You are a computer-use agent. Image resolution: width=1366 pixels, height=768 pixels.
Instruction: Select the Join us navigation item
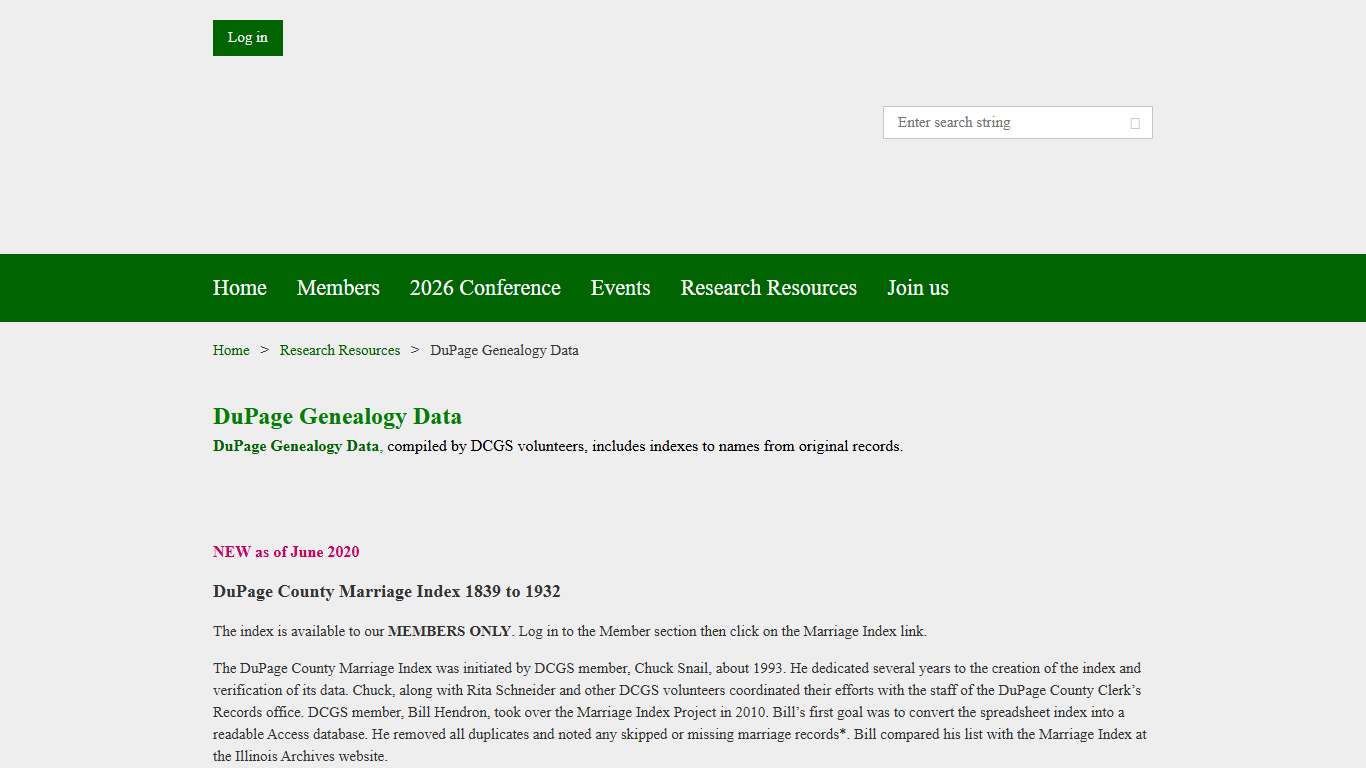tap(917, 288)
